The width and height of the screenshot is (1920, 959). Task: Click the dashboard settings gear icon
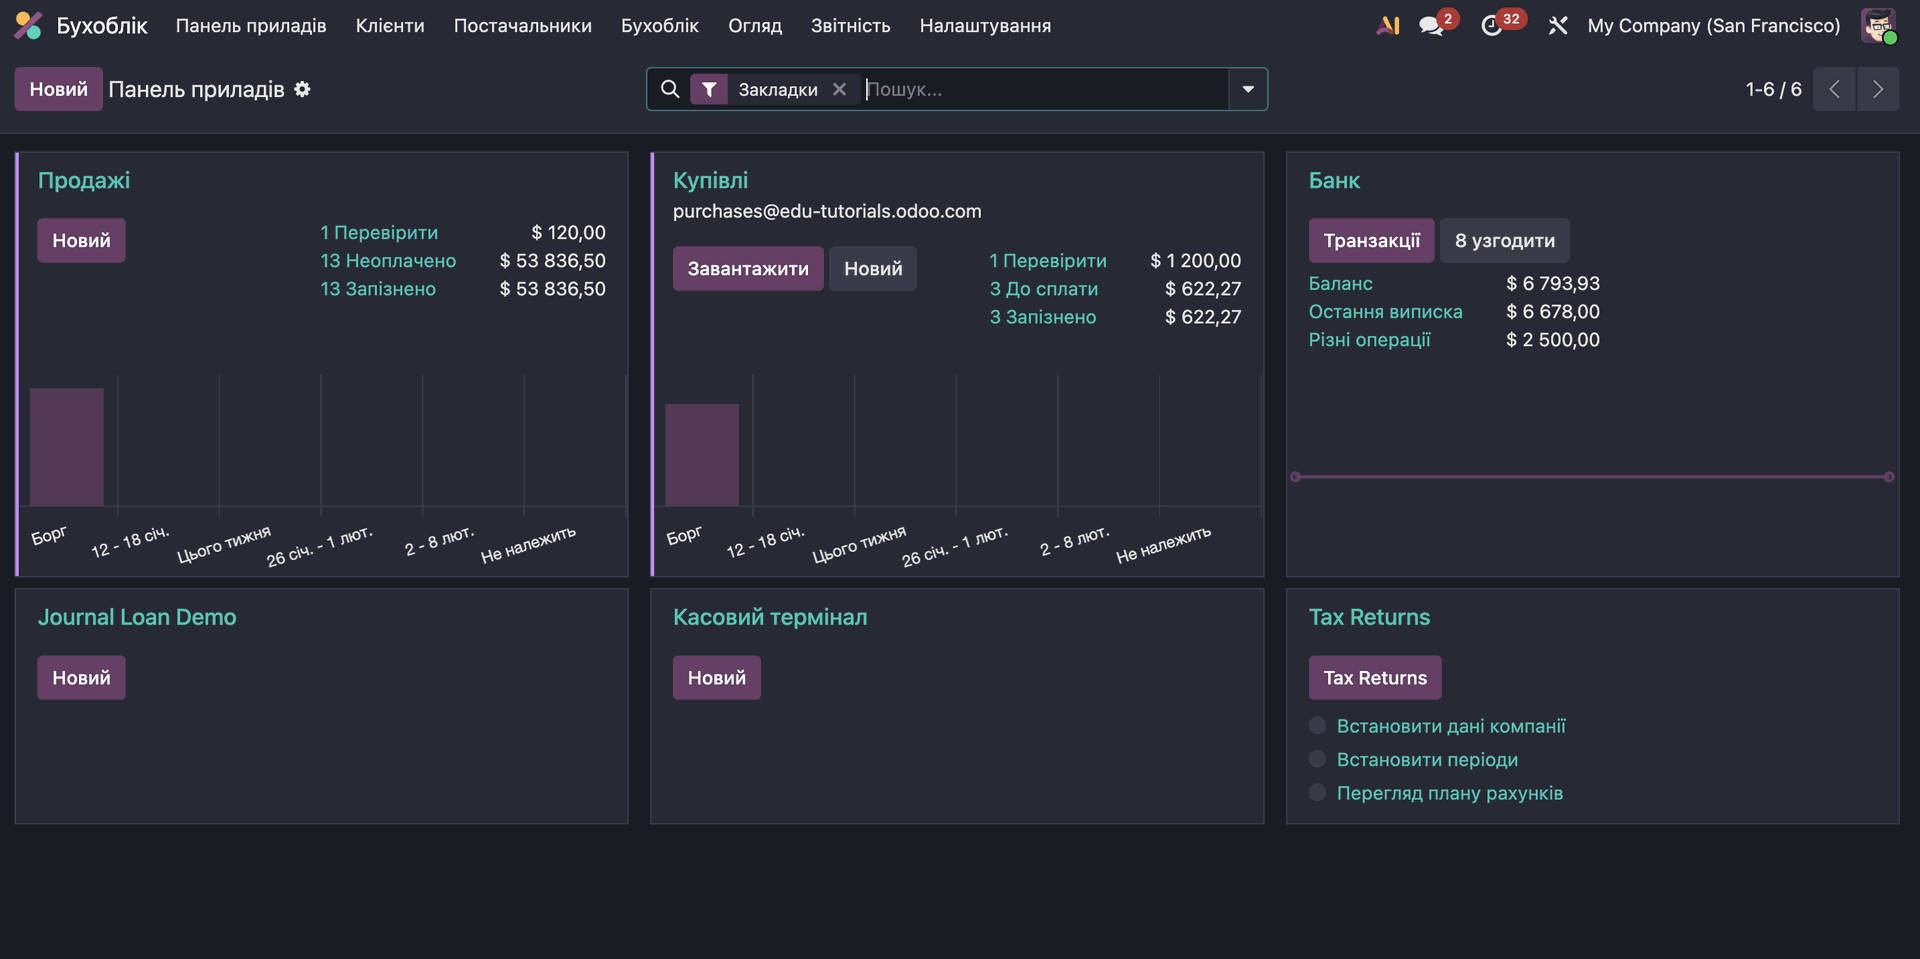[302, 89]
